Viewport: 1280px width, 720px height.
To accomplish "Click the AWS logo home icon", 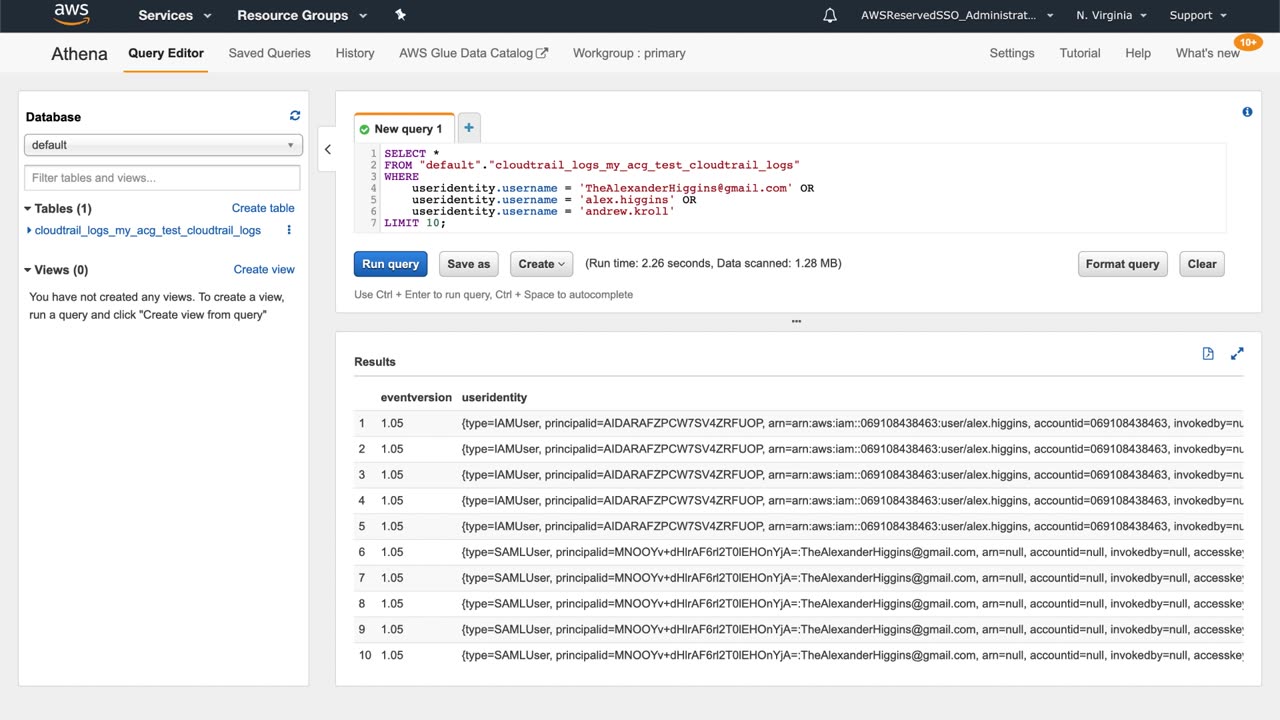I will tap(72, 15).
